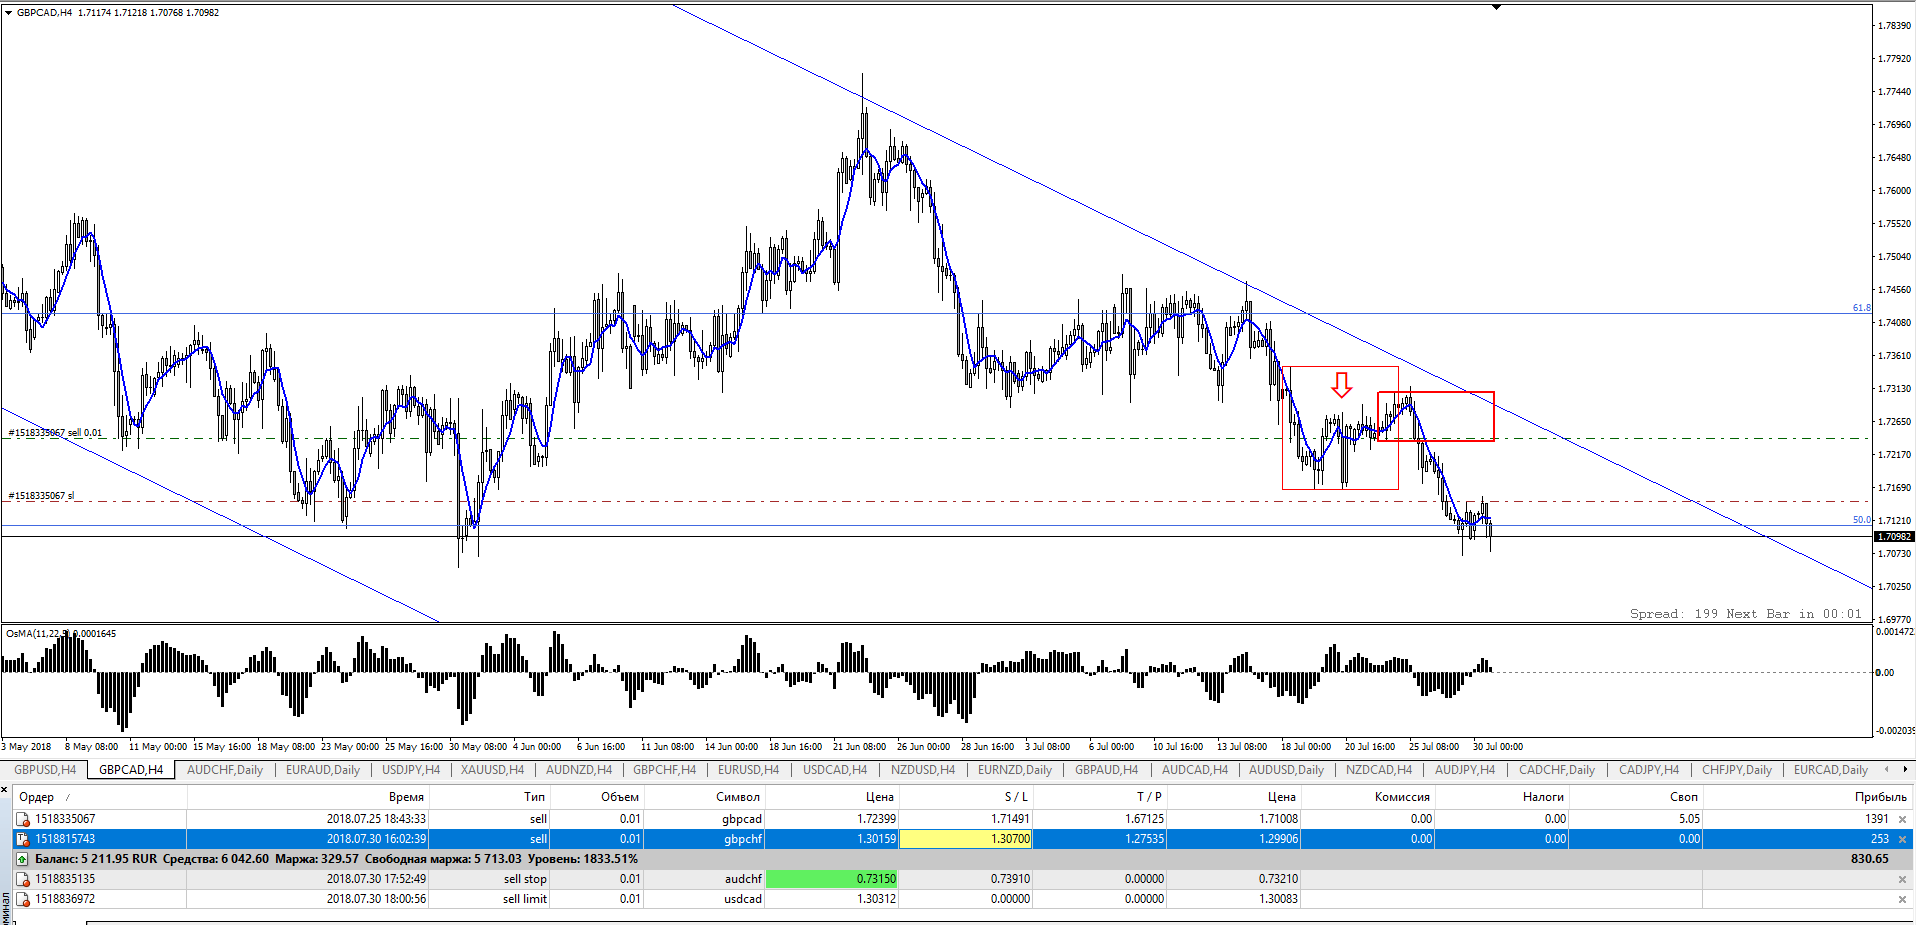
Task: Click the OsMA(11,22,3) indicator label
Action: (61, 633)
